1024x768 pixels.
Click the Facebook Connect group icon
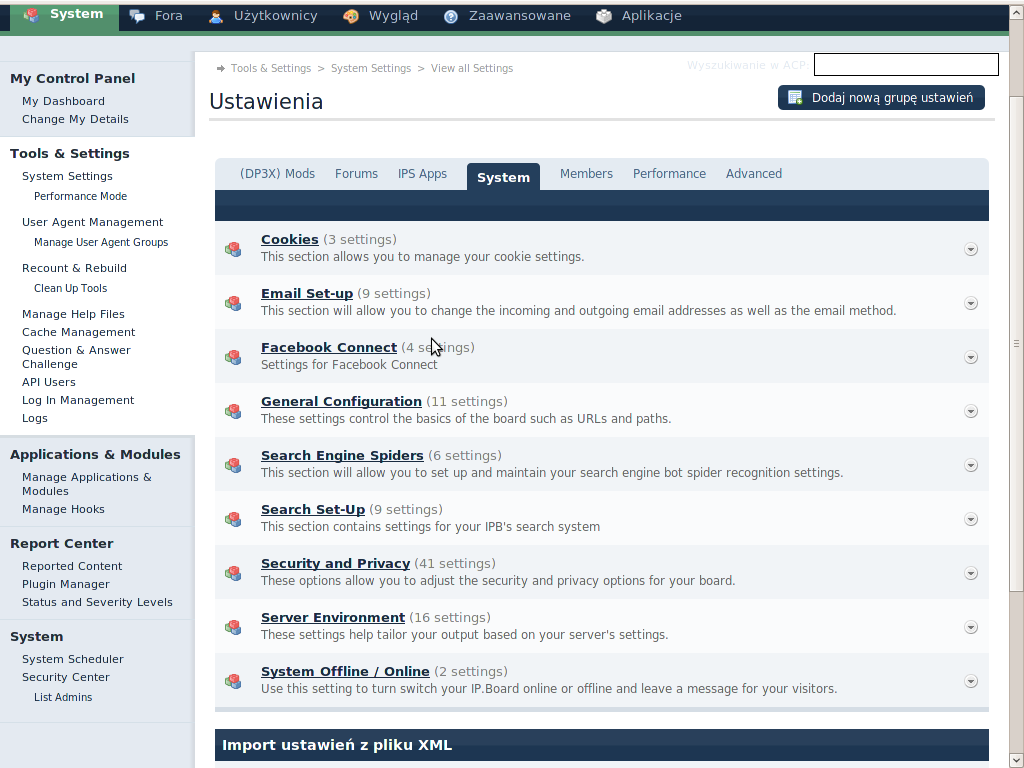coord(233,357)
